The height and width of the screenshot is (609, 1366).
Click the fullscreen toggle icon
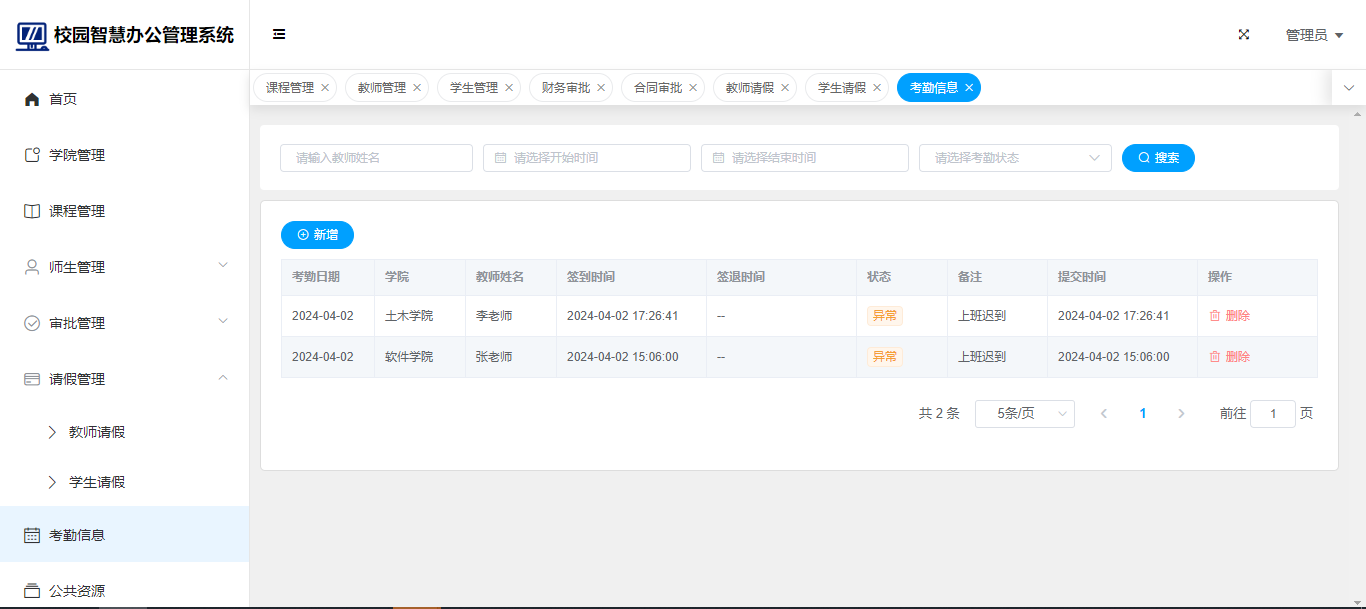[1244, 34]
